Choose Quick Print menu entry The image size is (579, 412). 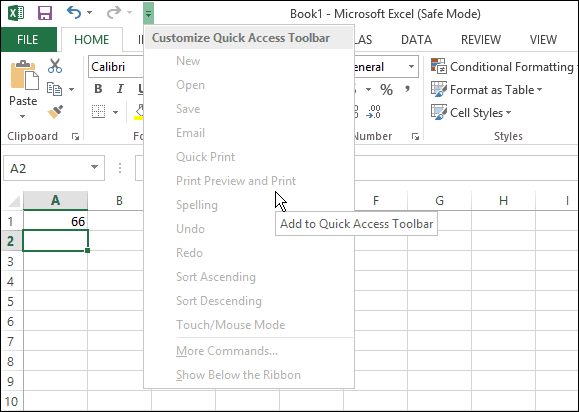(x=249, y=157)
